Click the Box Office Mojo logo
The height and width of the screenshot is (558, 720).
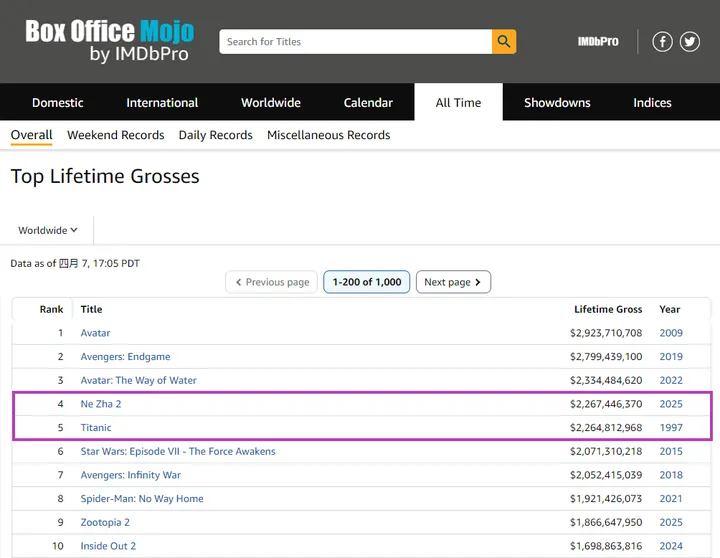(109, 41)
